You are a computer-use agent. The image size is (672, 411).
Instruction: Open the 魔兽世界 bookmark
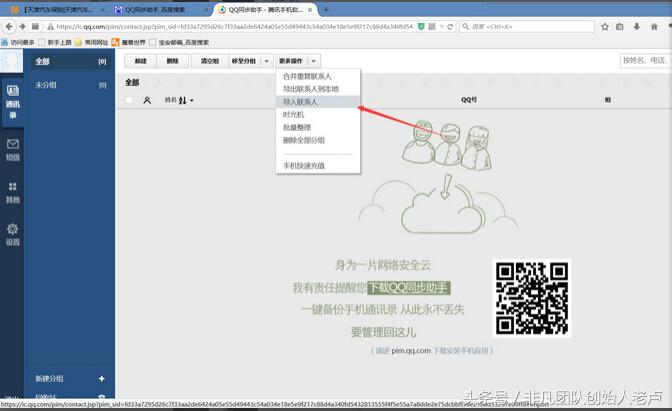(x=129, y=42)
